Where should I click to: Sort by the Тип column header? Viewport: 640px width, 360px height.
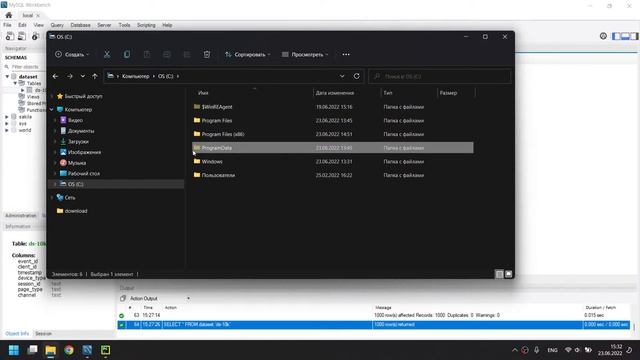point(388,93)
